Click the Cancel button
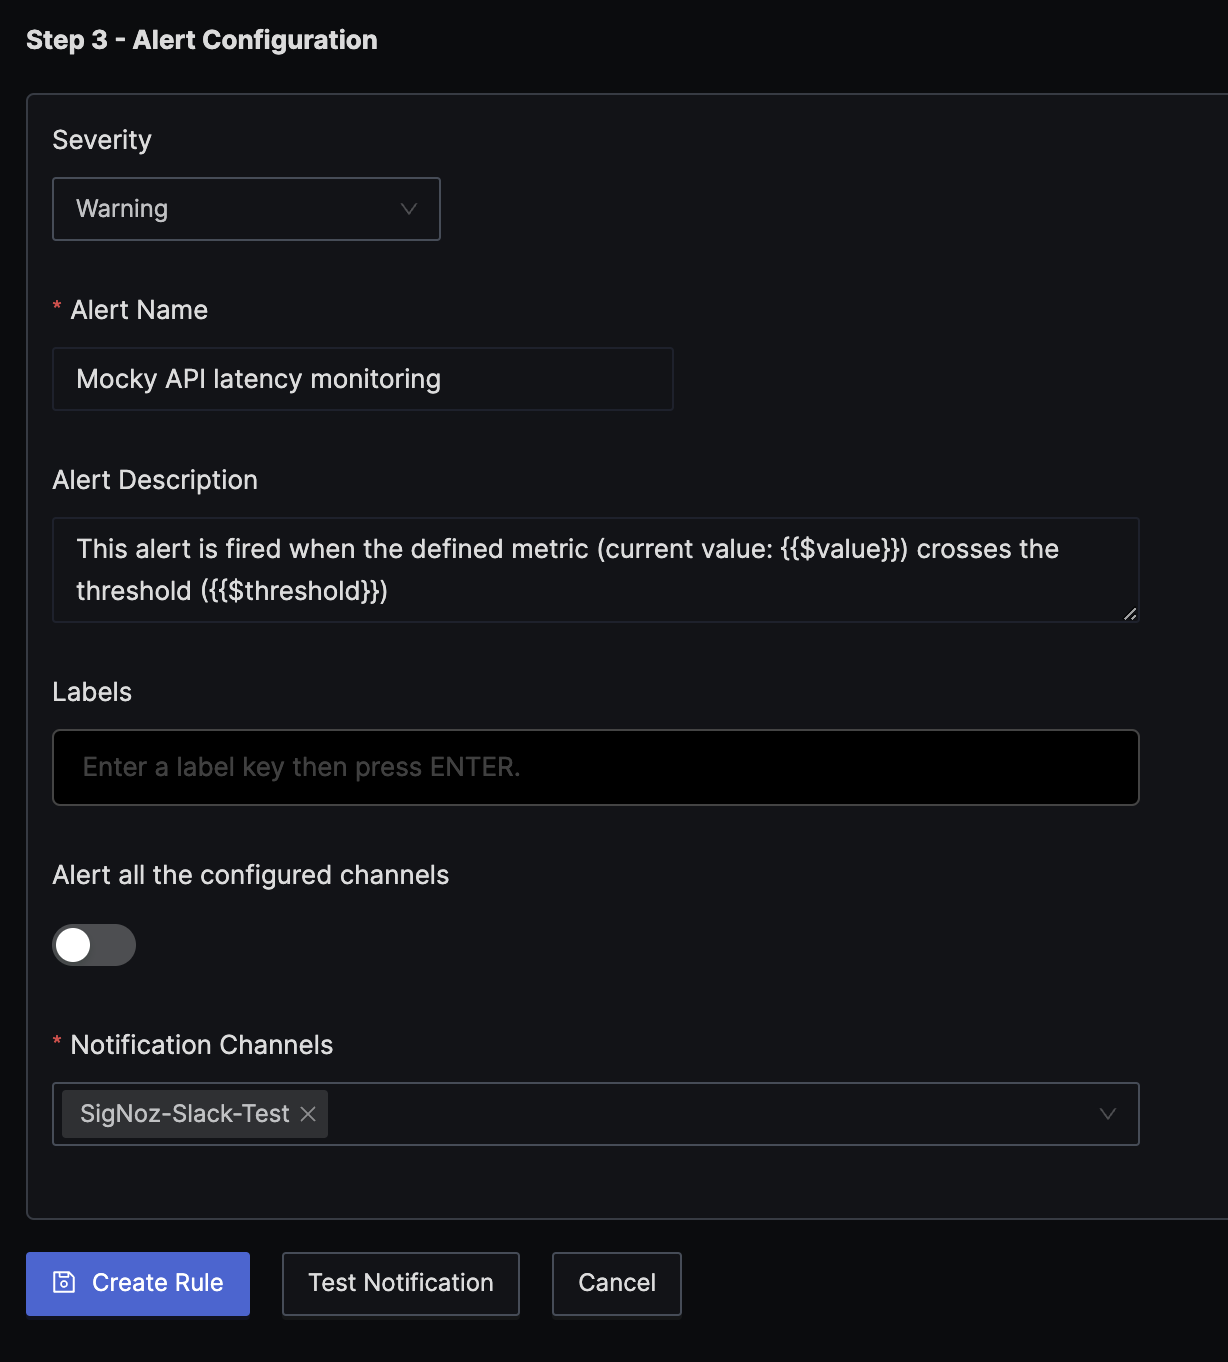The image size is (1228, 1362). coord(617,1283)
